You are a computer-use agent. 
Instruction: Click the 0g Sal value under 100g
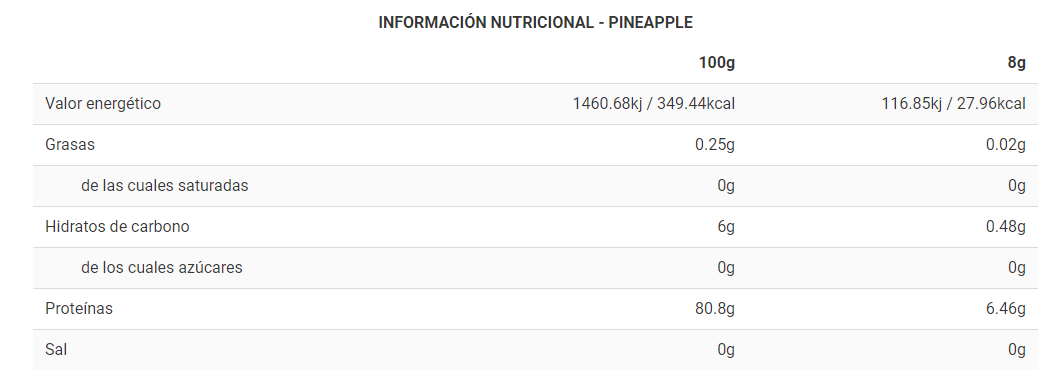(x=726, y=349)
